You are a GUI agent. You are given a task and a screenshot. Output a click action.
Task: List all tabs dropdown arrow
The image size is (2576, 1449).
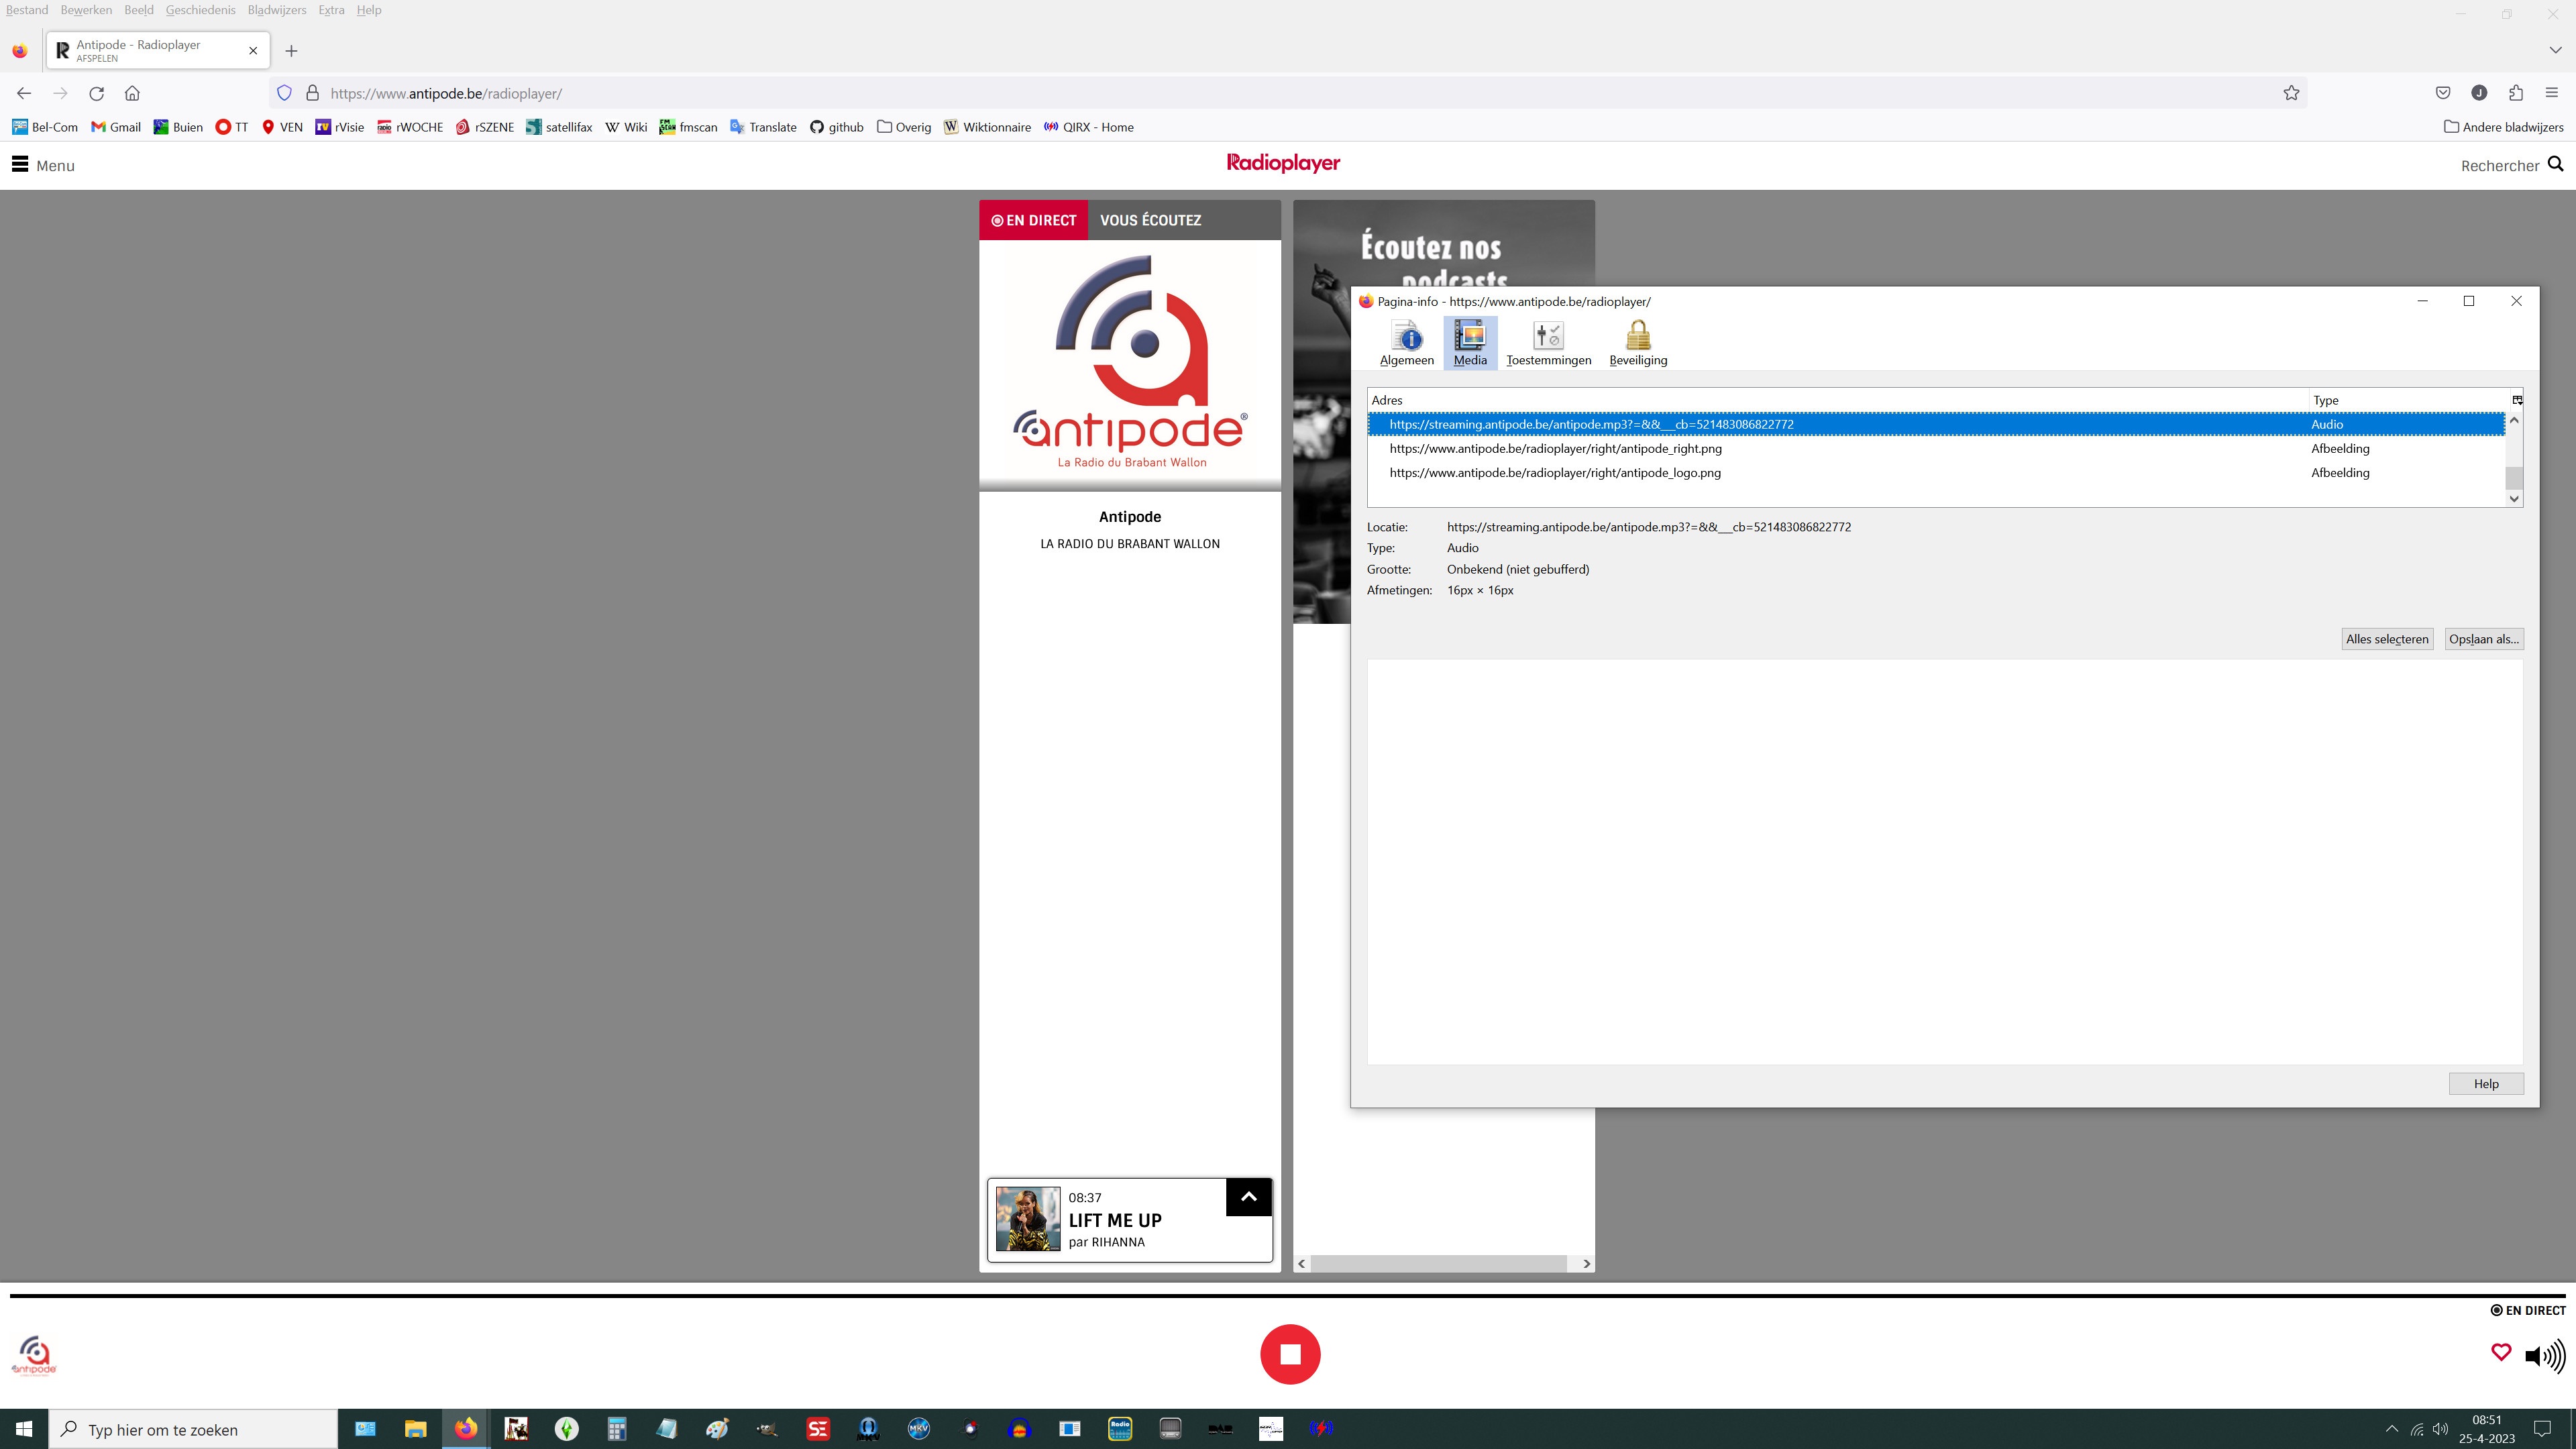[2555, 50]
